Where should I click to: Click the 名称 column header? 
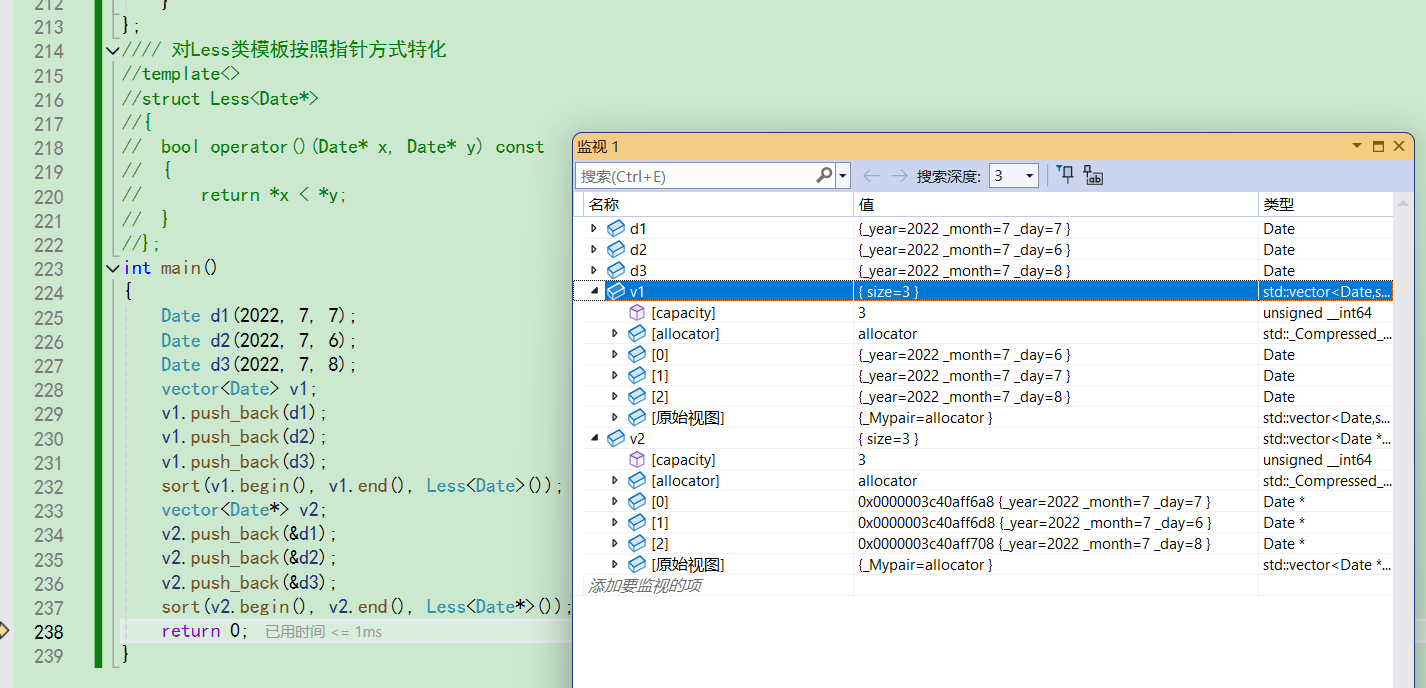coord(718,204)
